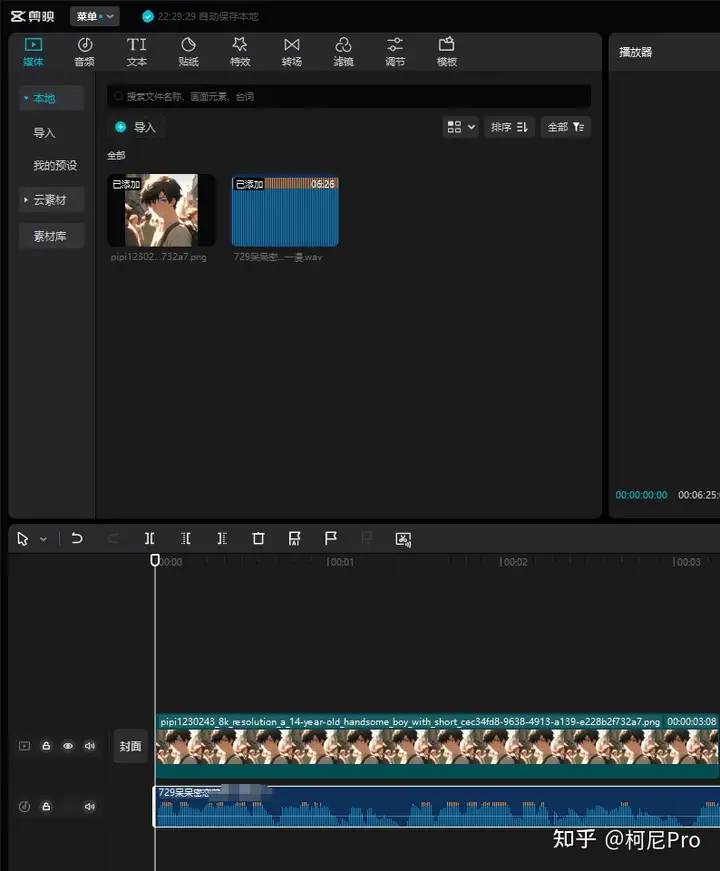Screen dimensions: 720x871
Task: Lock the video track
Action: (x=46, y=746)
